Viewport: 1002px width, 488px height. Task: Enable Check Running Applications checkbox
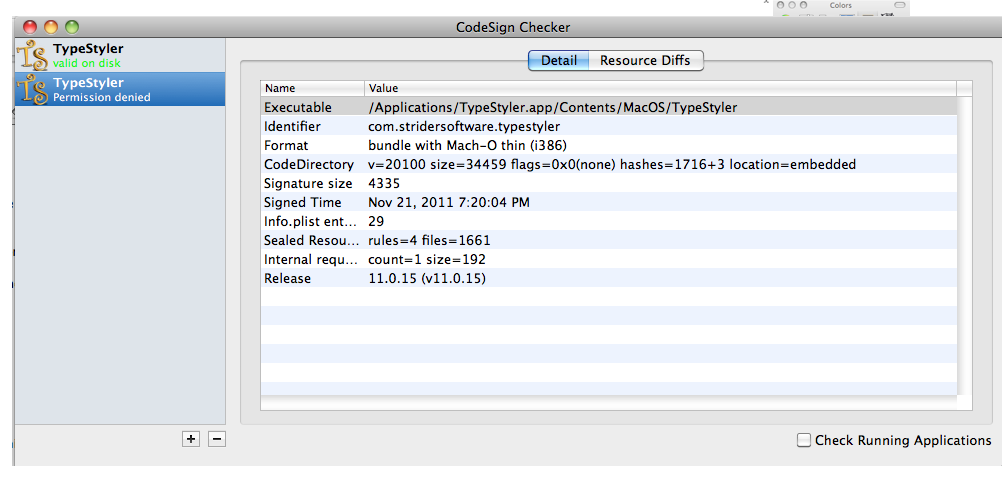pos(804,440)
